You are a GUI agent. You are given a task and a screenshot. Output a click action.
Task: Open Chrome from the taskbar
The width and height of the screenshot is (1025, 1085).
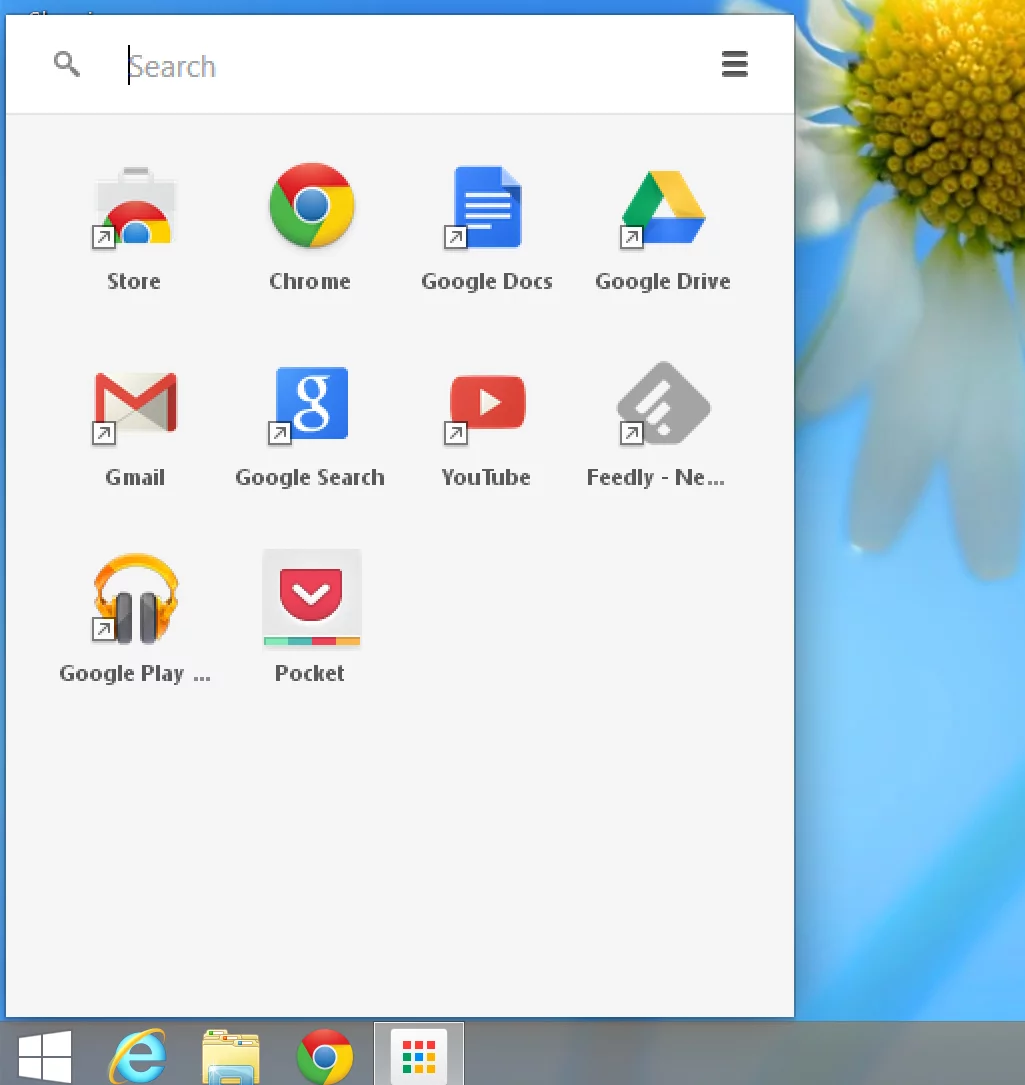coord(322,1052)
